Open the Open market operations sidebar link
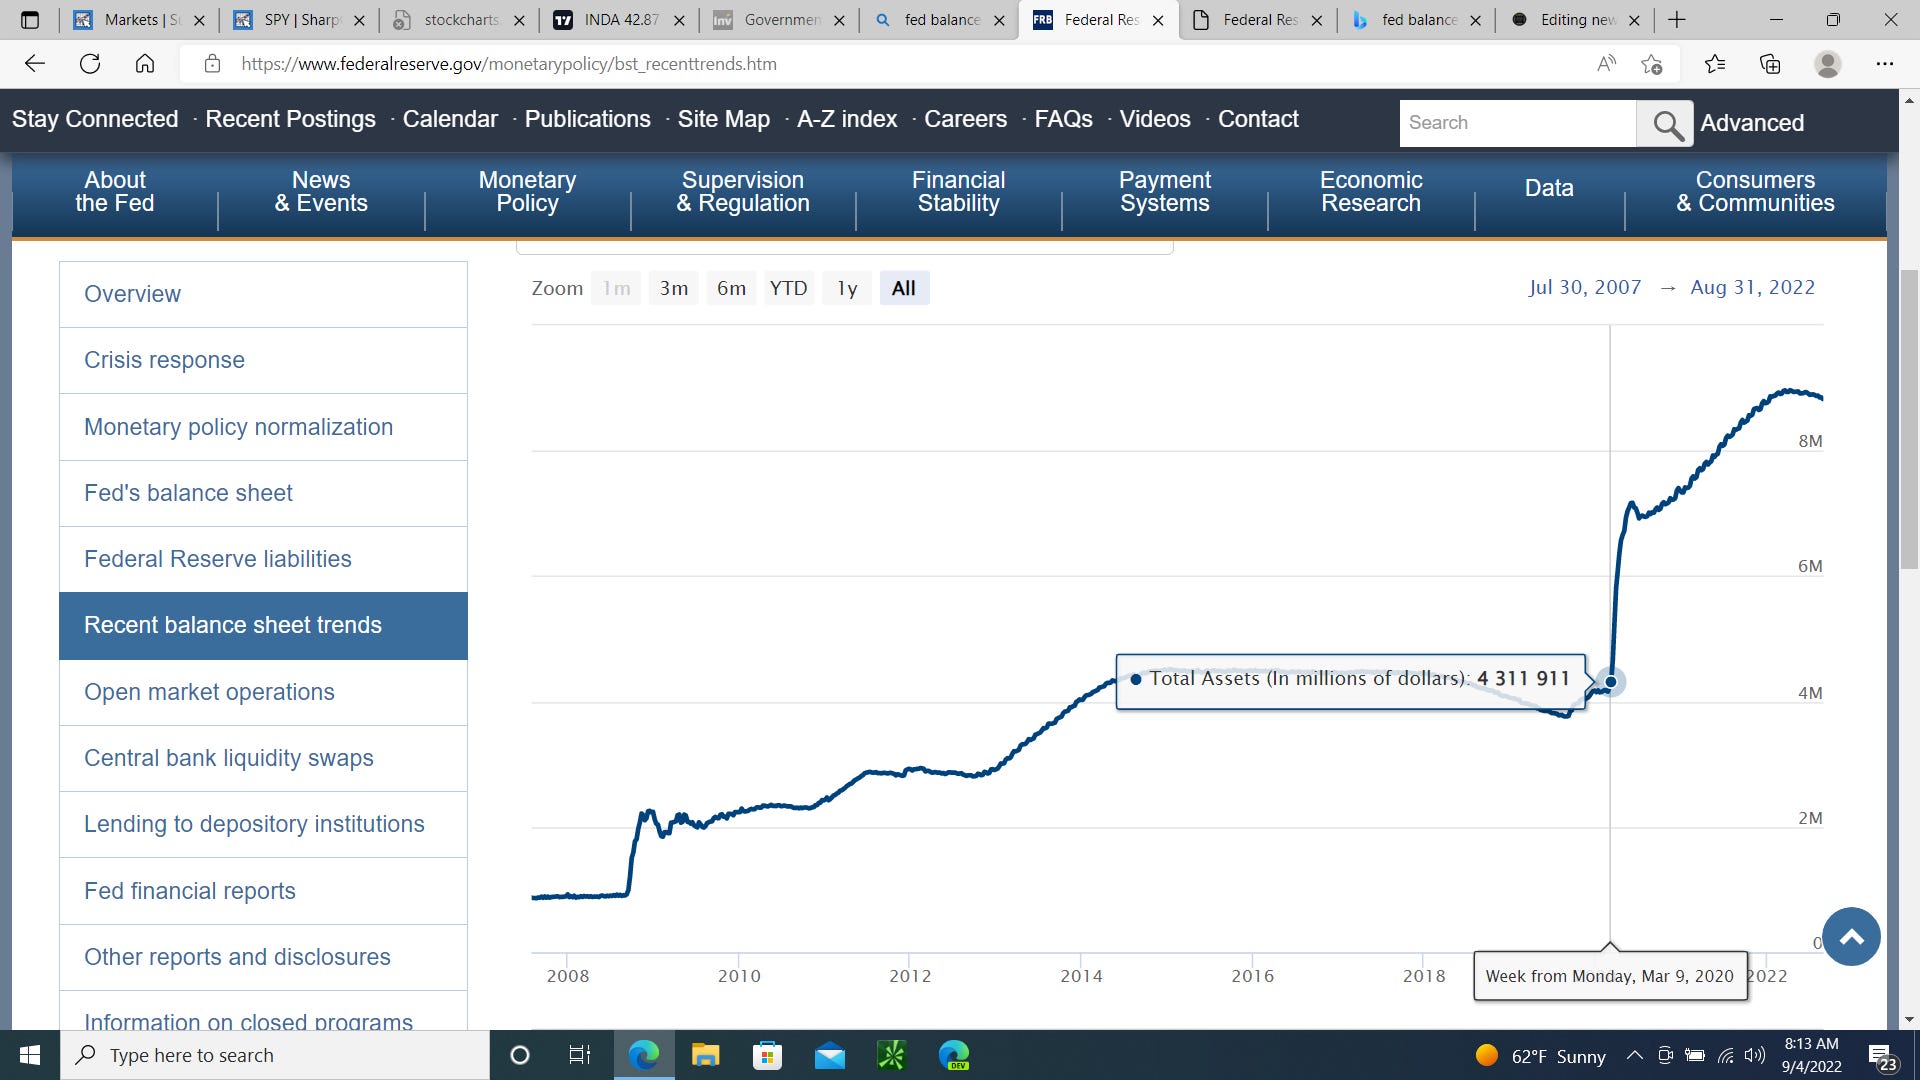 click(x=209, y=692)
